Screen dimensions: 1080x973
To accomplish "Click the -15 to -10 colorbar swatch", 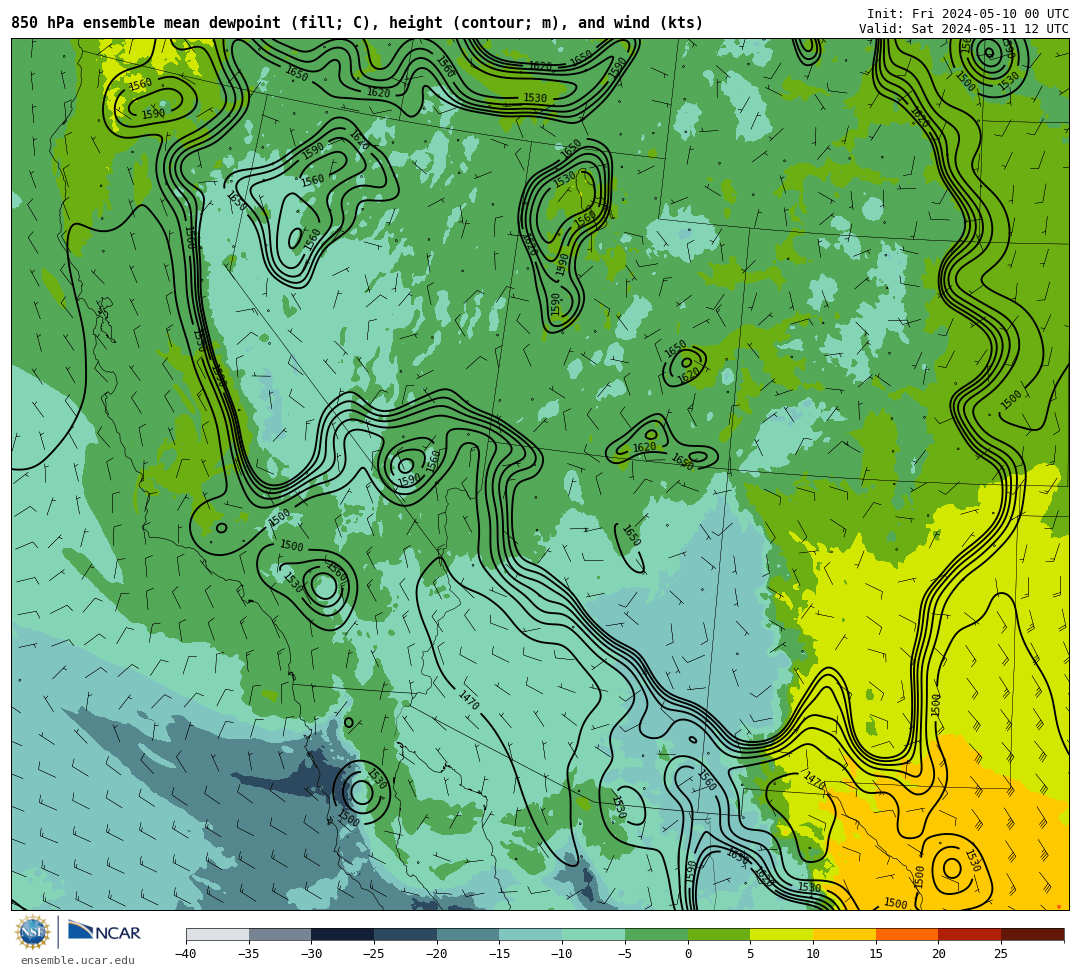I will coord(531,934).
